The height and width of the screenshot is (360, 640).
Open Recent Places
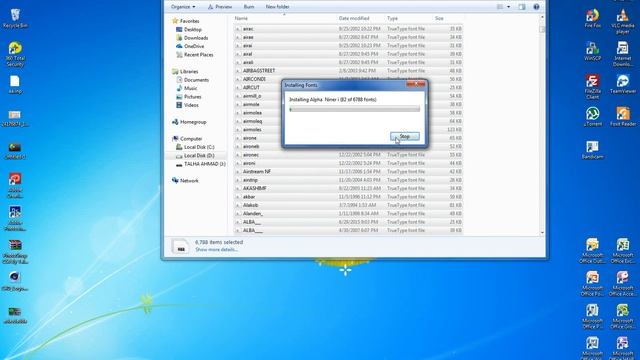pos(198,55)
